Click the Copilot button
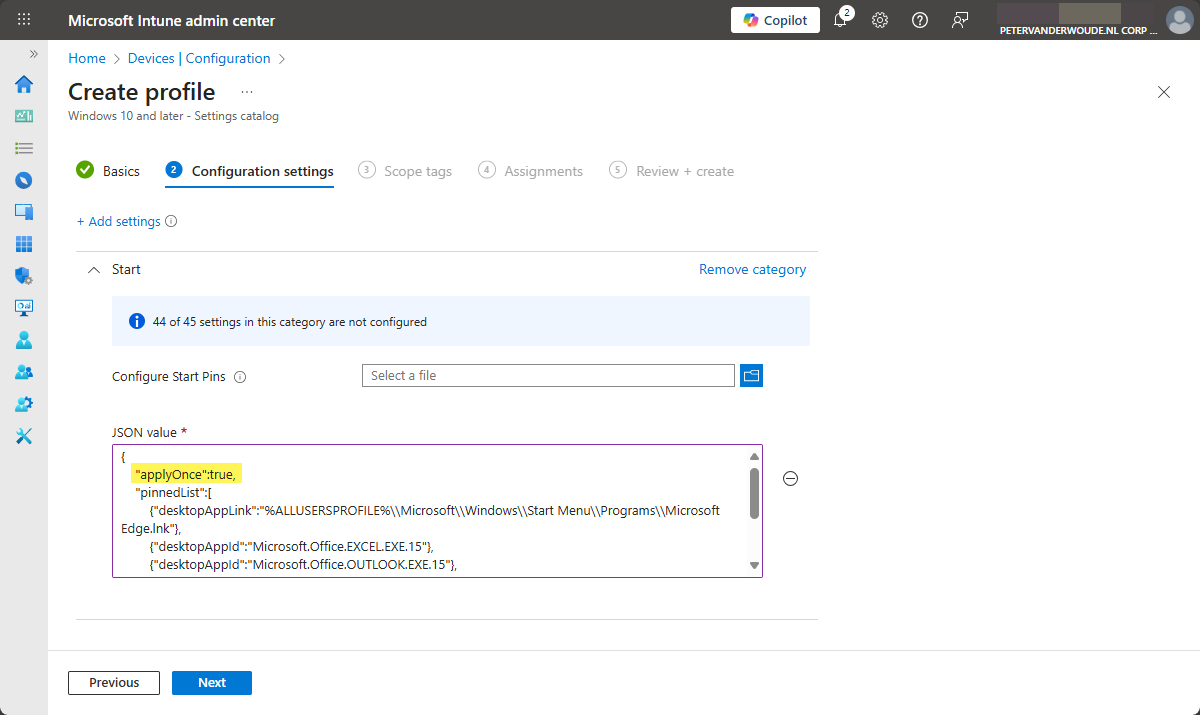Image resolution: width=1200 pixels, height=715 pixels. point(775,20)
